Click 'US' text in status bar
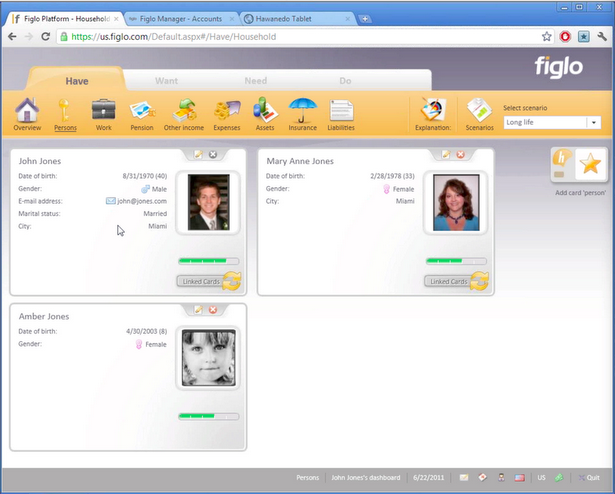615x494 pixels. pyautogui.click(x=541, y=478)
